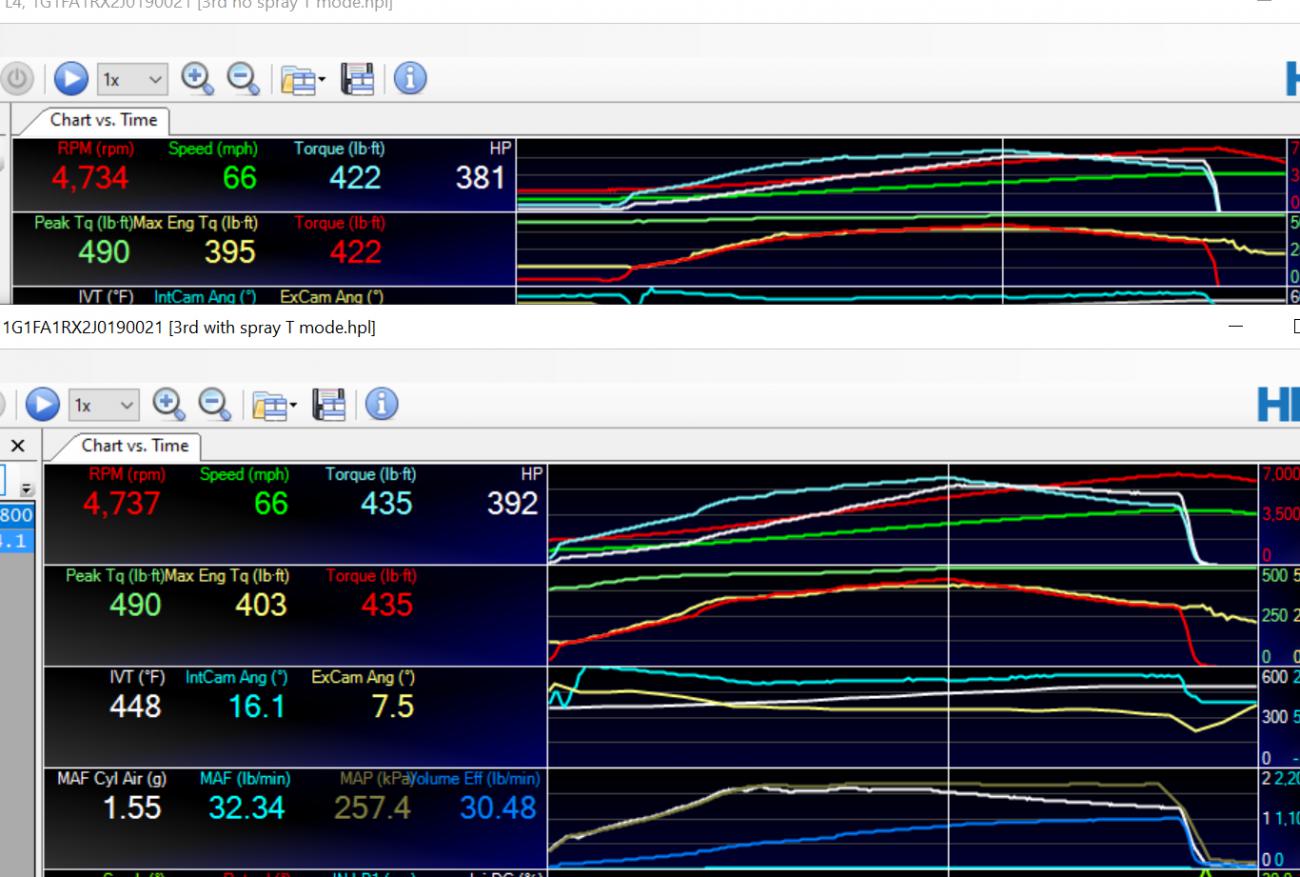Play the log in the '3rd with spray' window
Viewport: 1300px width, 877px height.
coord(42,404)
